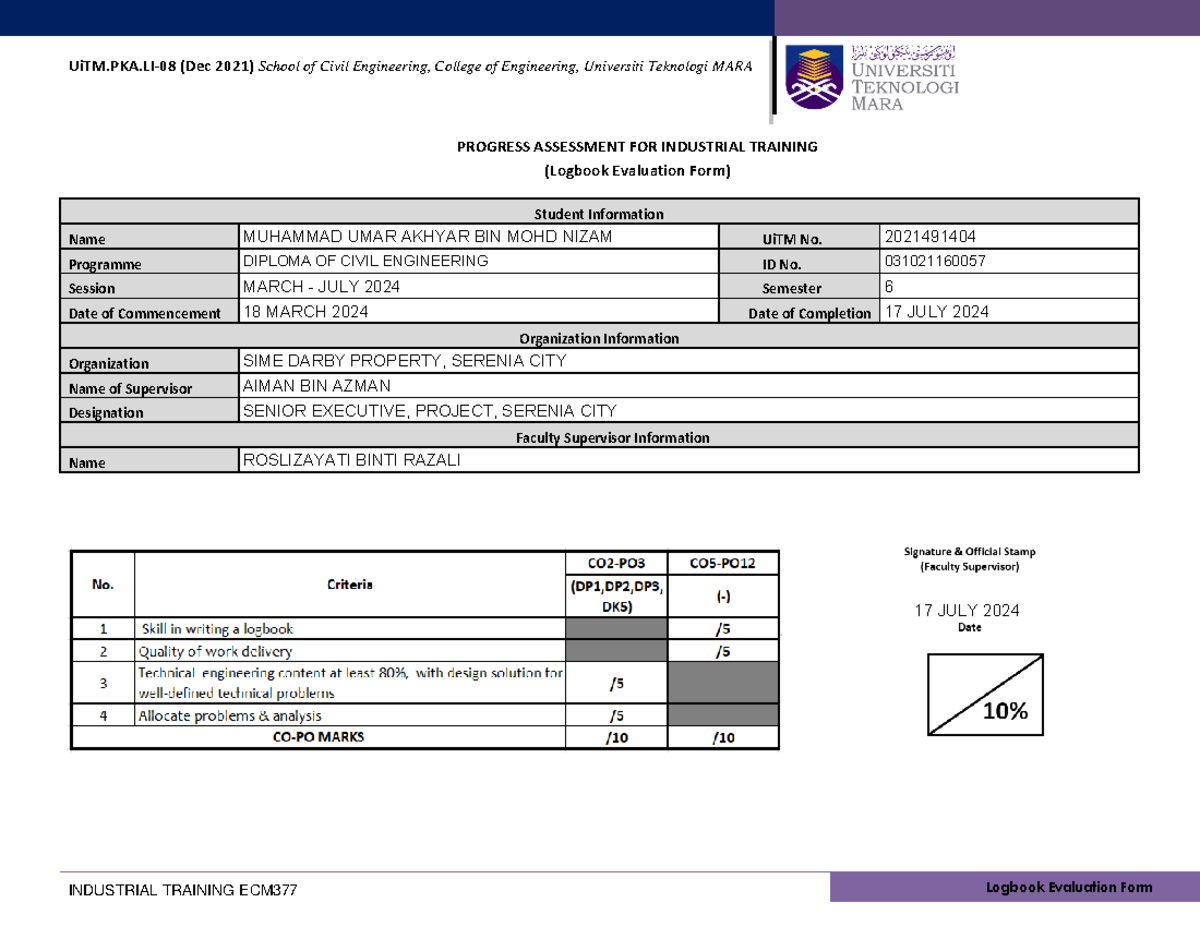Select the CO5-PO12 column header
Viewport: 1200px width, 927px height.
[722, 562]
